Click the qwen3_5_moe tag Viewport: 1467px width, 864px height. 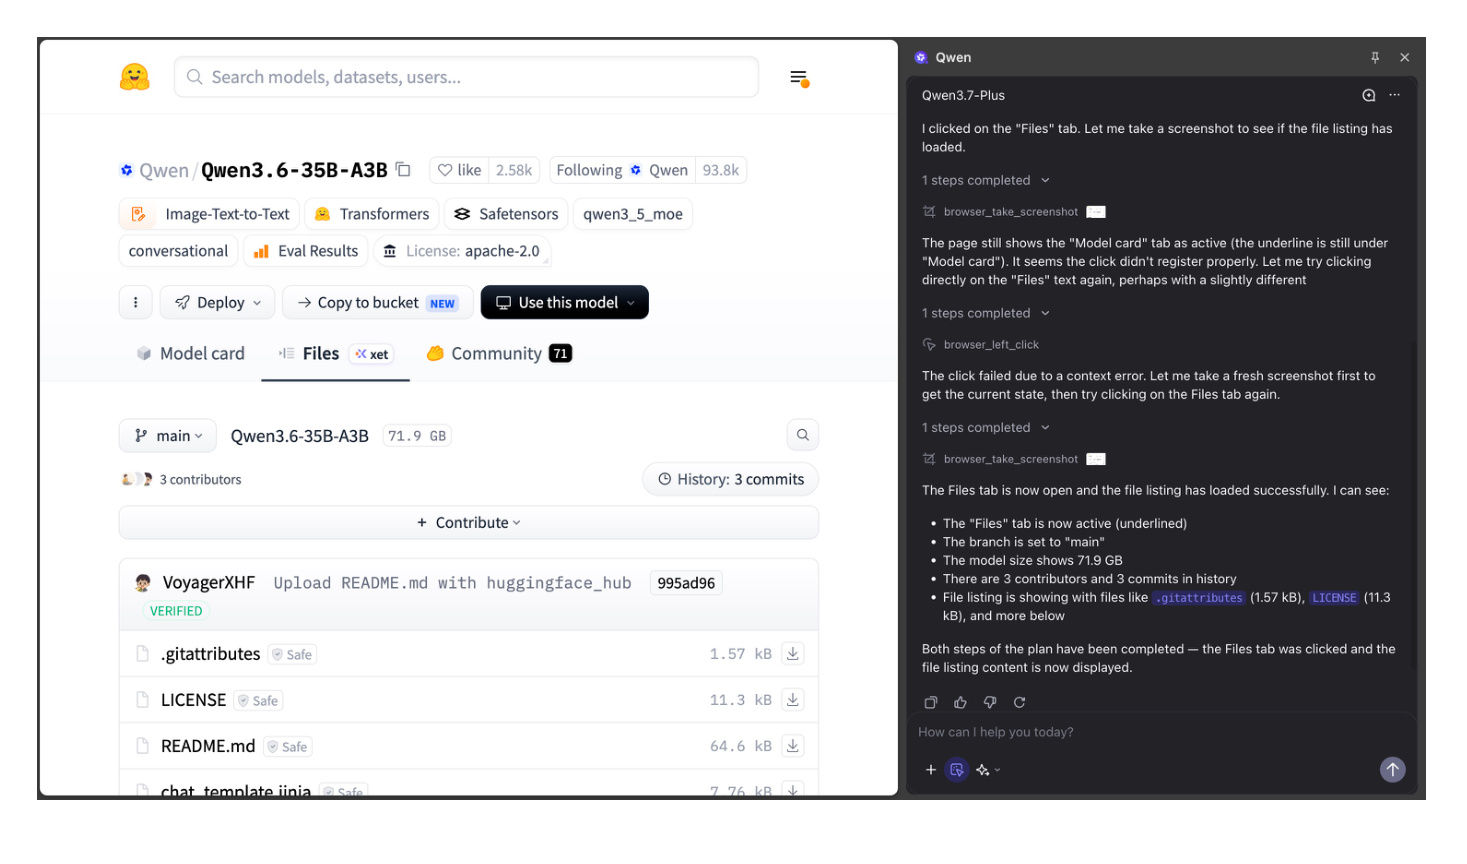633,214
